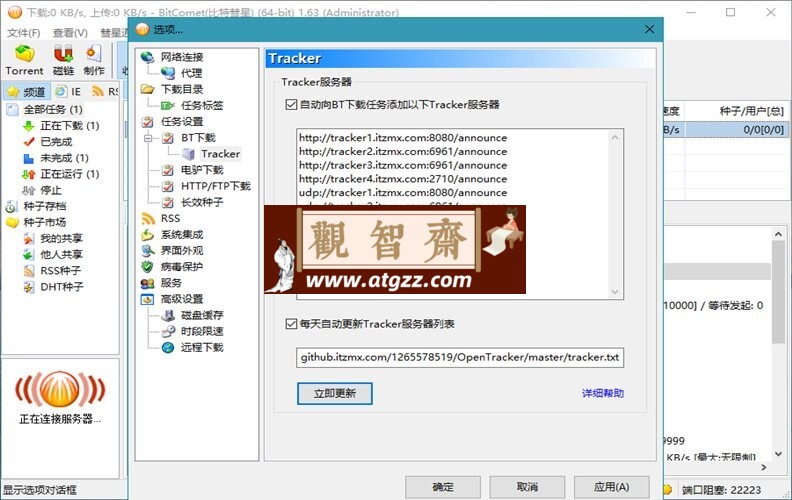This screenshot has height=500, width=792.
Task: Select the 停止 stopped tasks icon
Action: tap(29, 190)
